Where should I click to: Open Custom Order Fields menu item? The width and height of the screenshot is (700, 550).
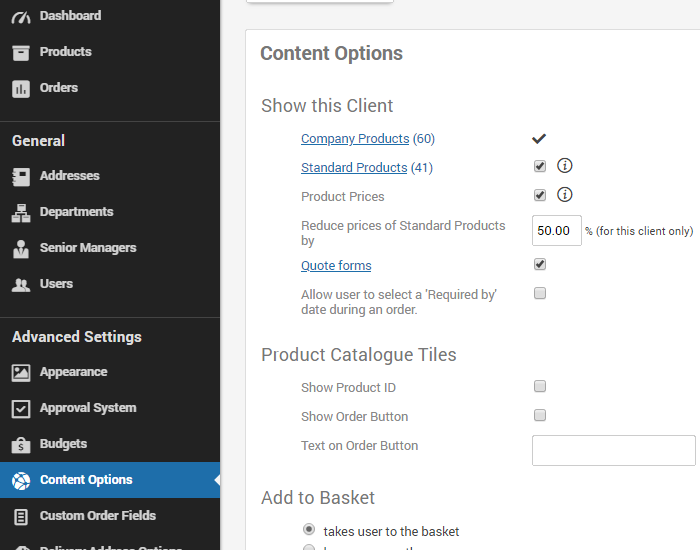[97, 516]
